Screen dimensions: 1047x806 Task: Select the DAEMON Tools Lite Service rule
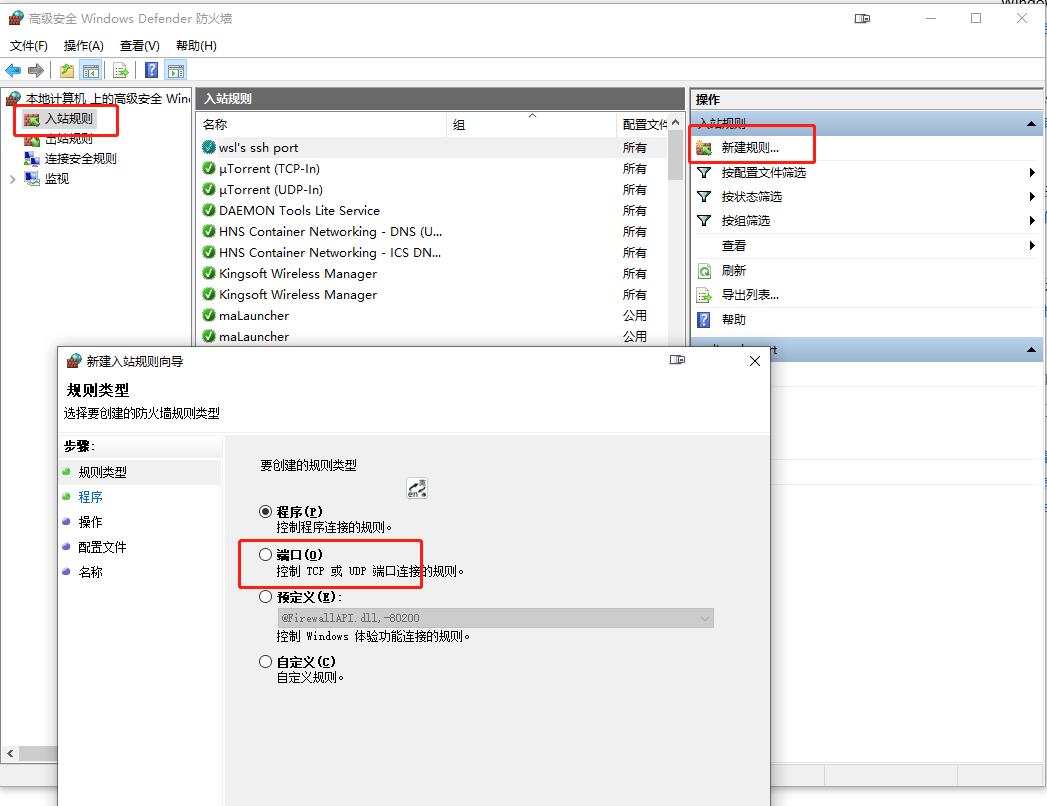pos(432,211)
